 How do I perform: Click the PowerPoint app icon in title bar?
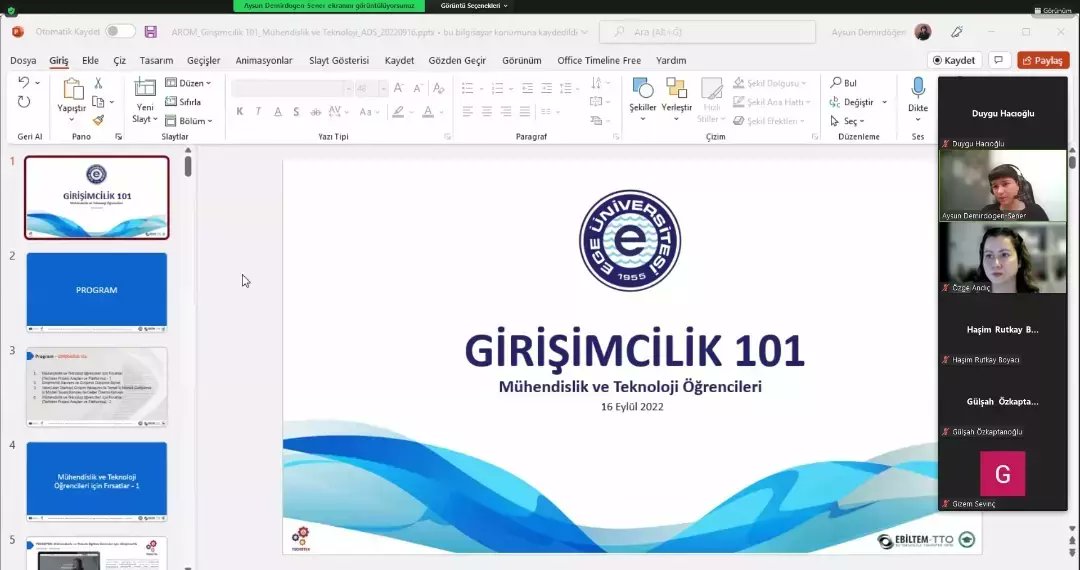18,32
